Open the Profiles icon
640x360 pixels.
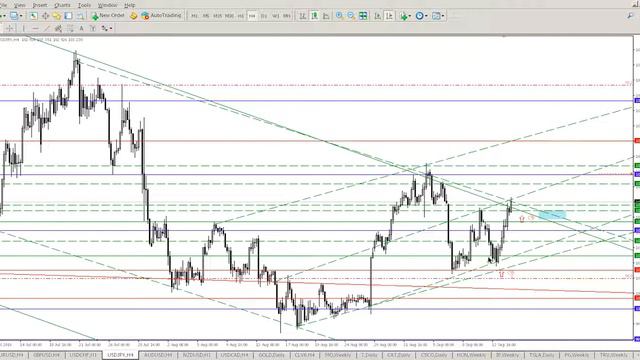[14, 16]
